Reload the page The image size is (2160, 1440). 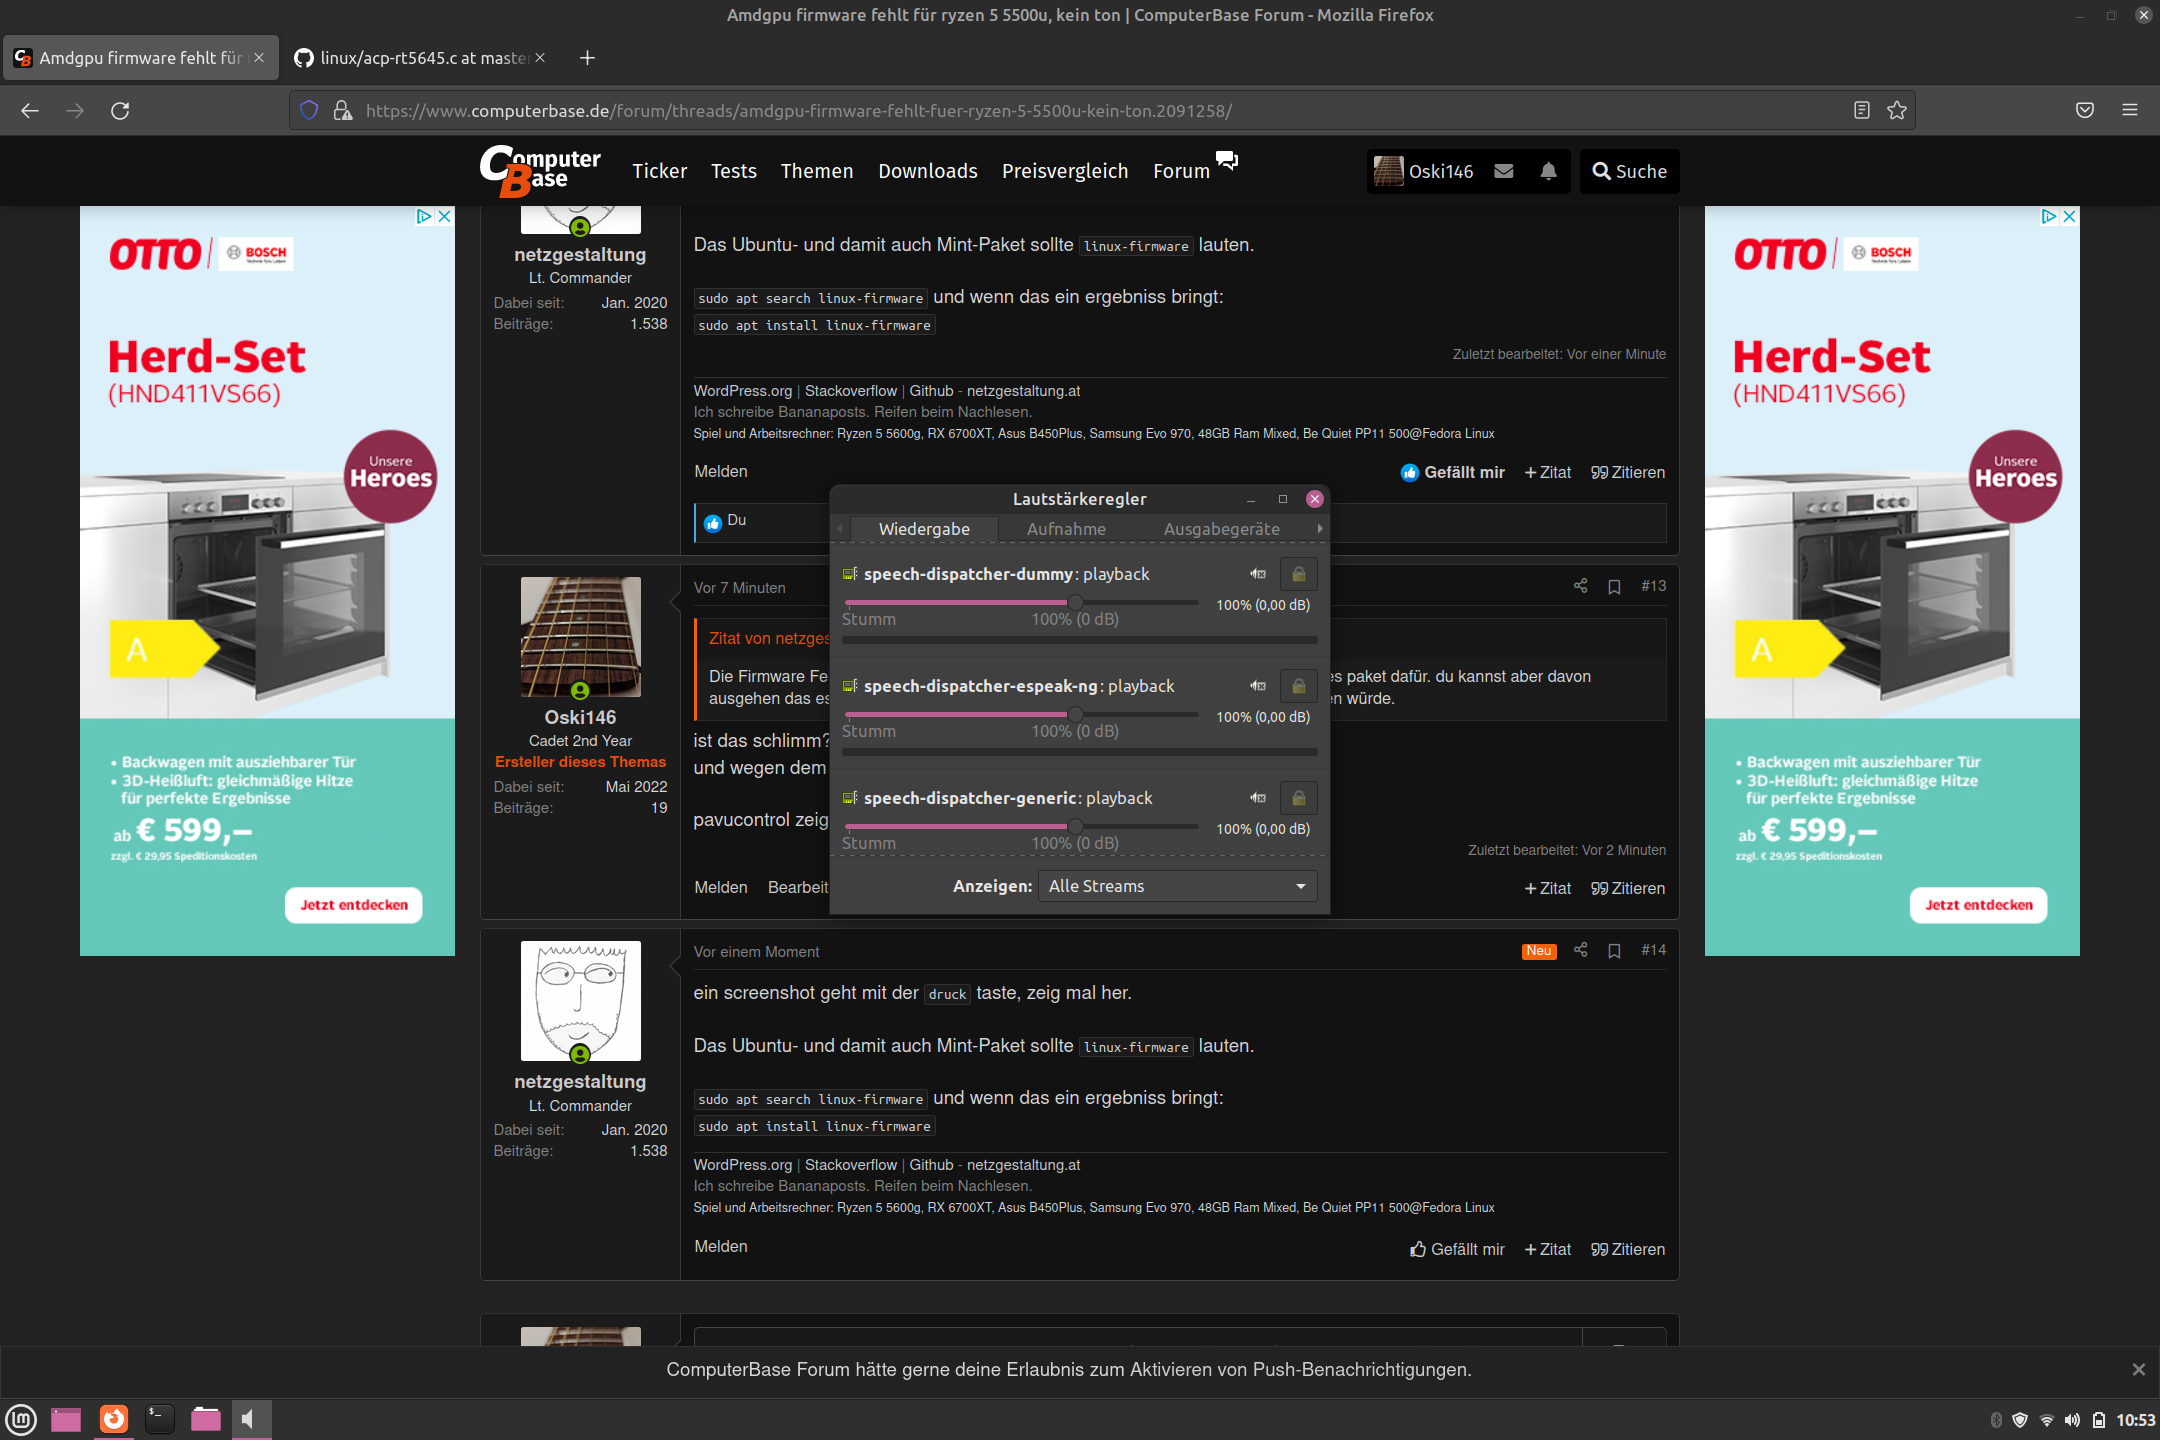click(x=120, y=110)
